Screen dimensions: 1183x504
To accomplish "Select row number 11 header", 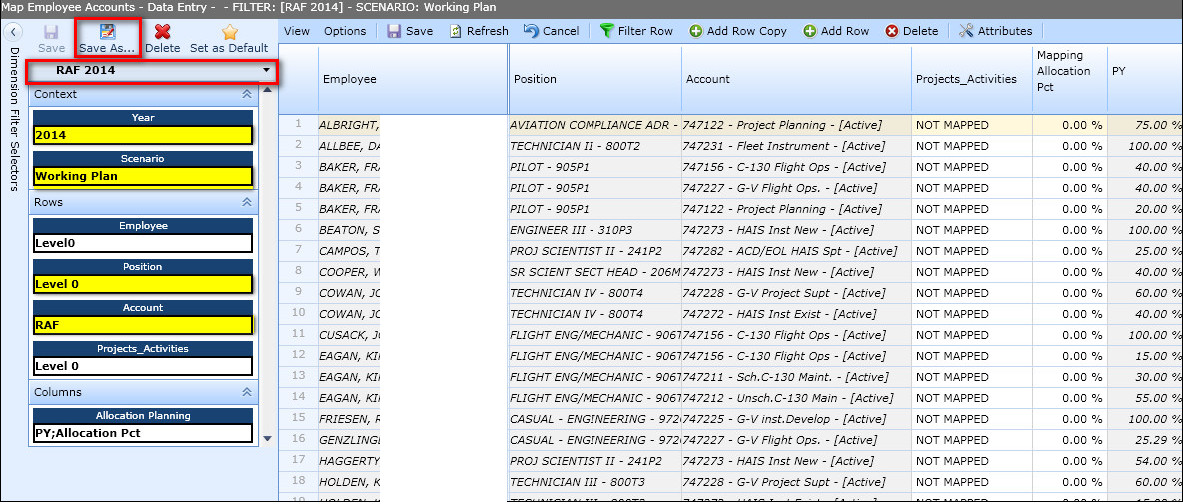I will (298, 334).
